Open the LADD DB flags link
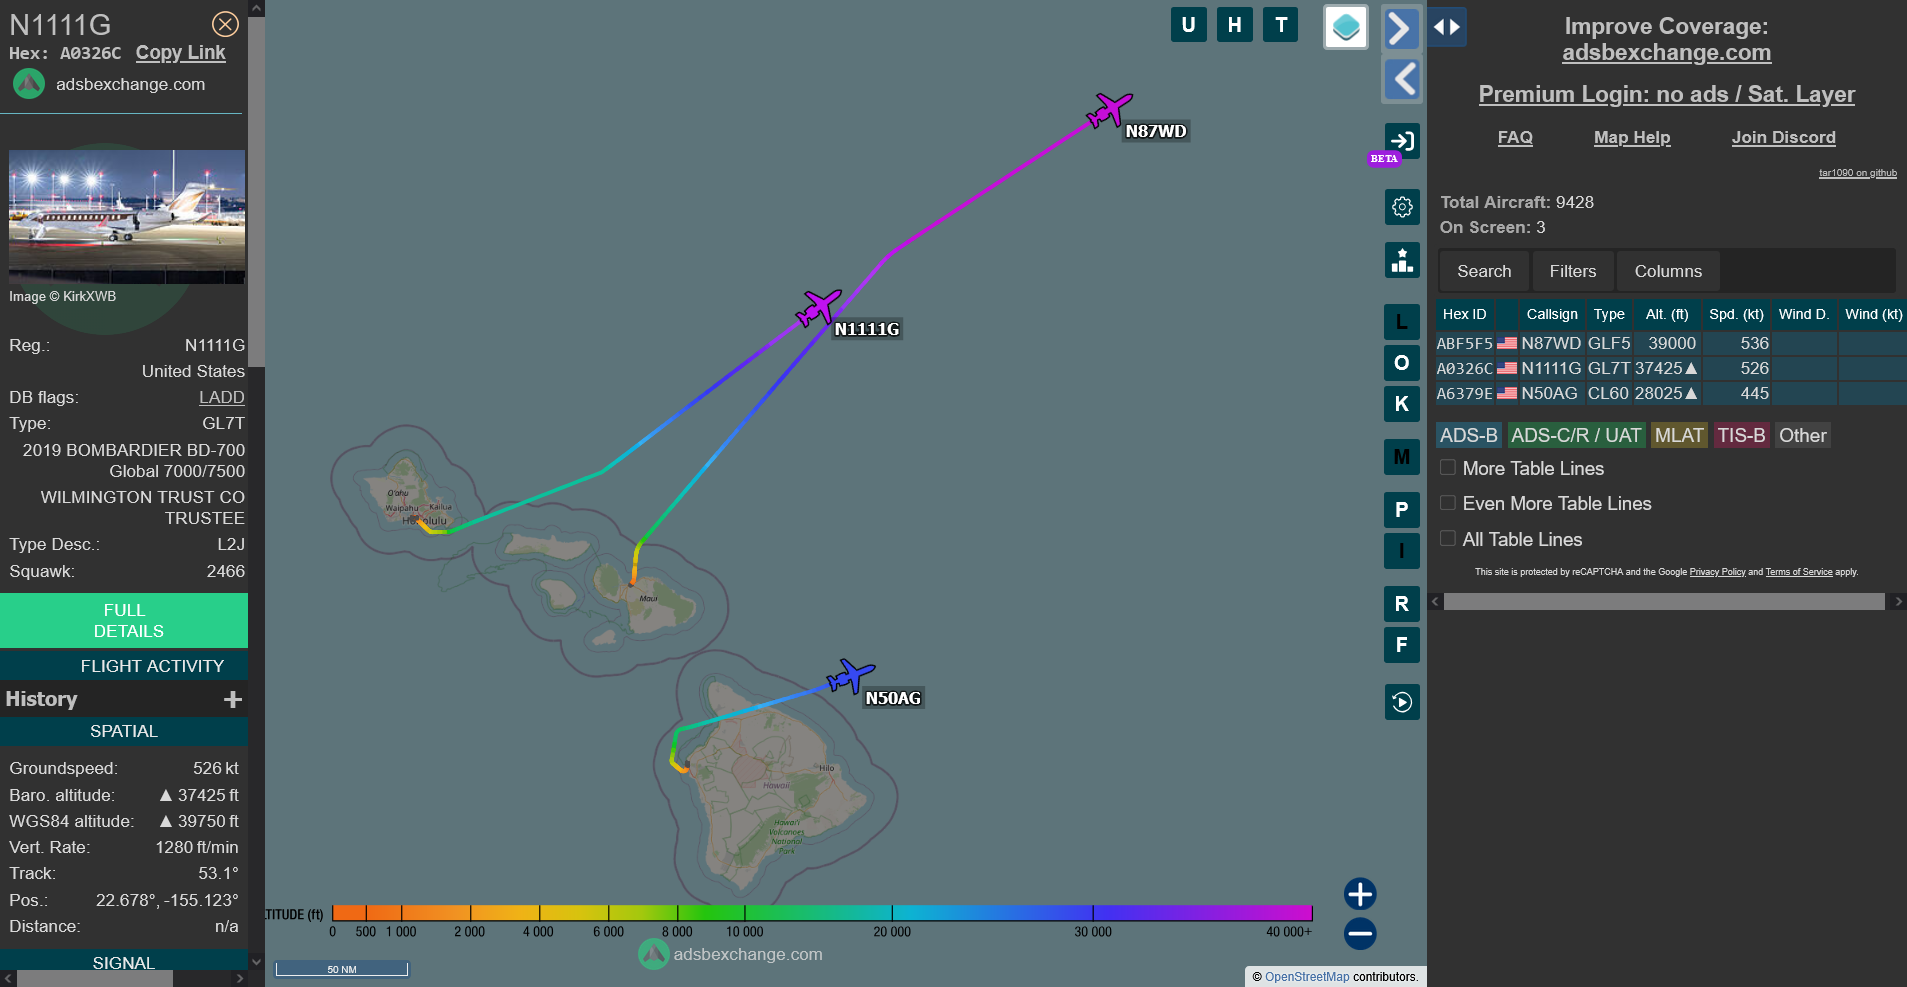 click(222, 397)
